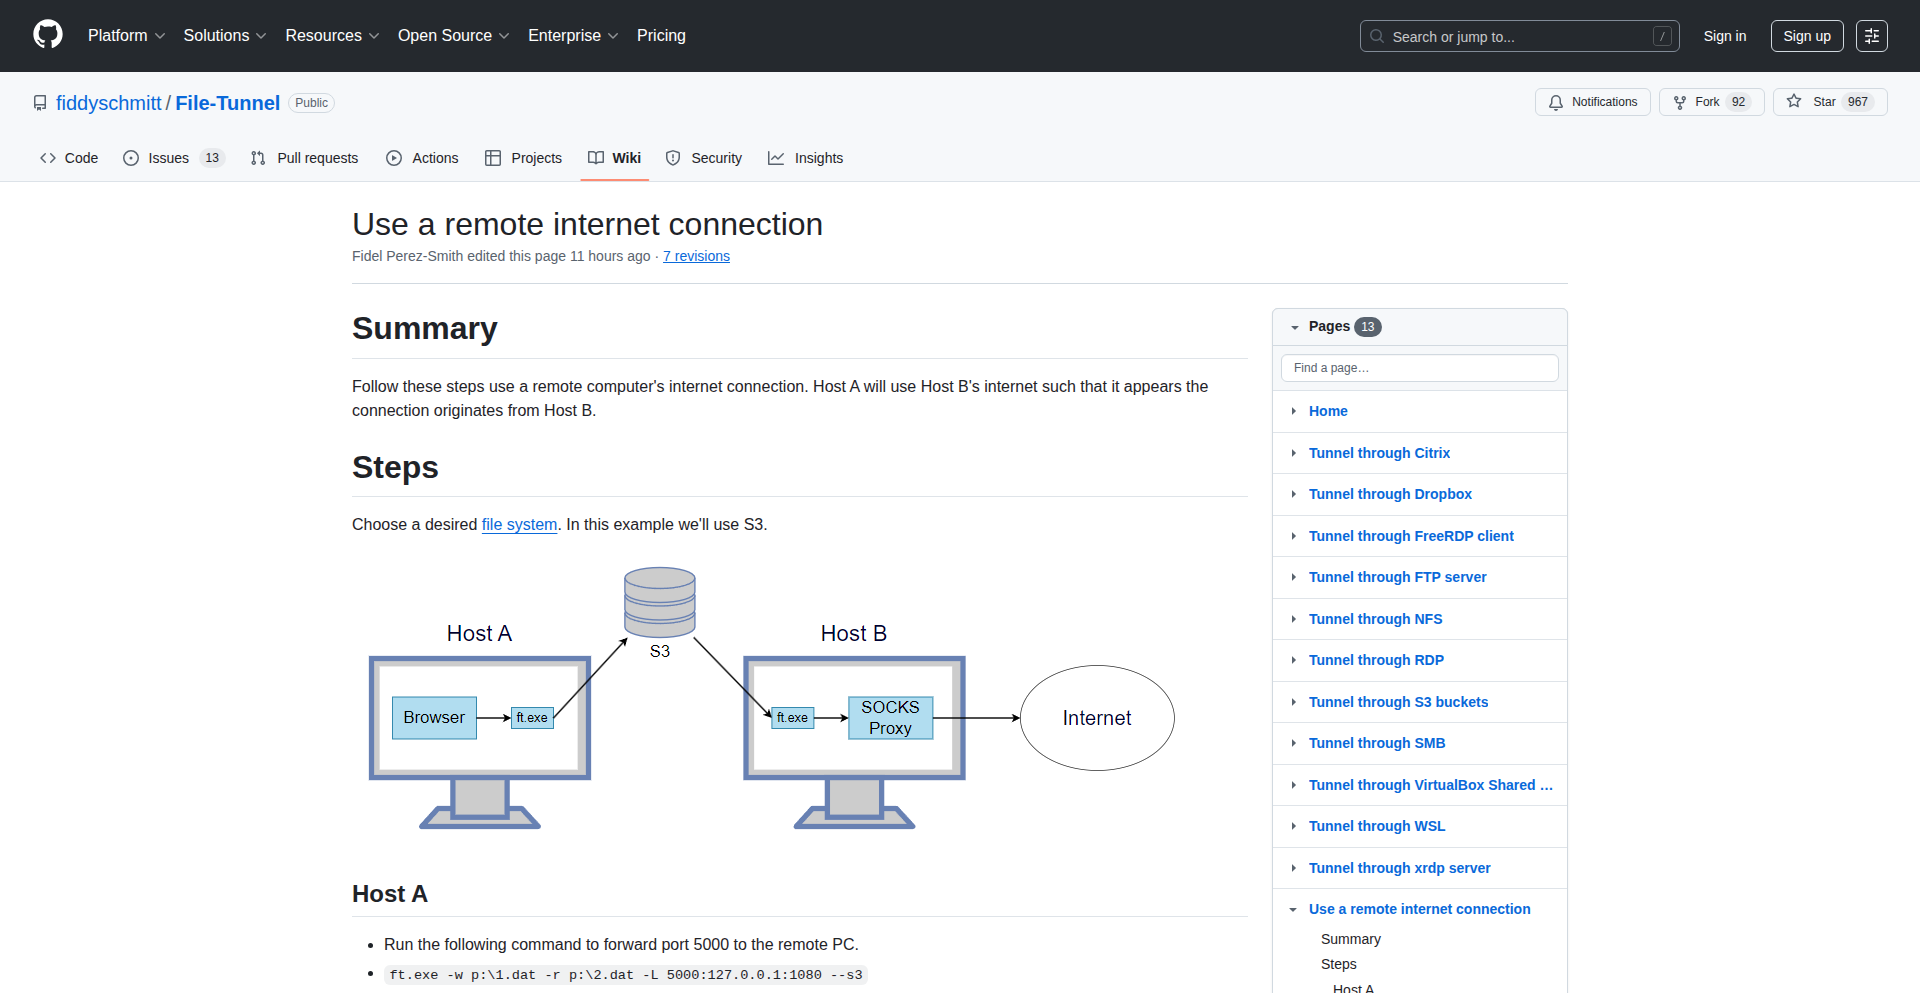Fork the repository
Screen dimensions: 1920x993
[x=1709, y=101]
